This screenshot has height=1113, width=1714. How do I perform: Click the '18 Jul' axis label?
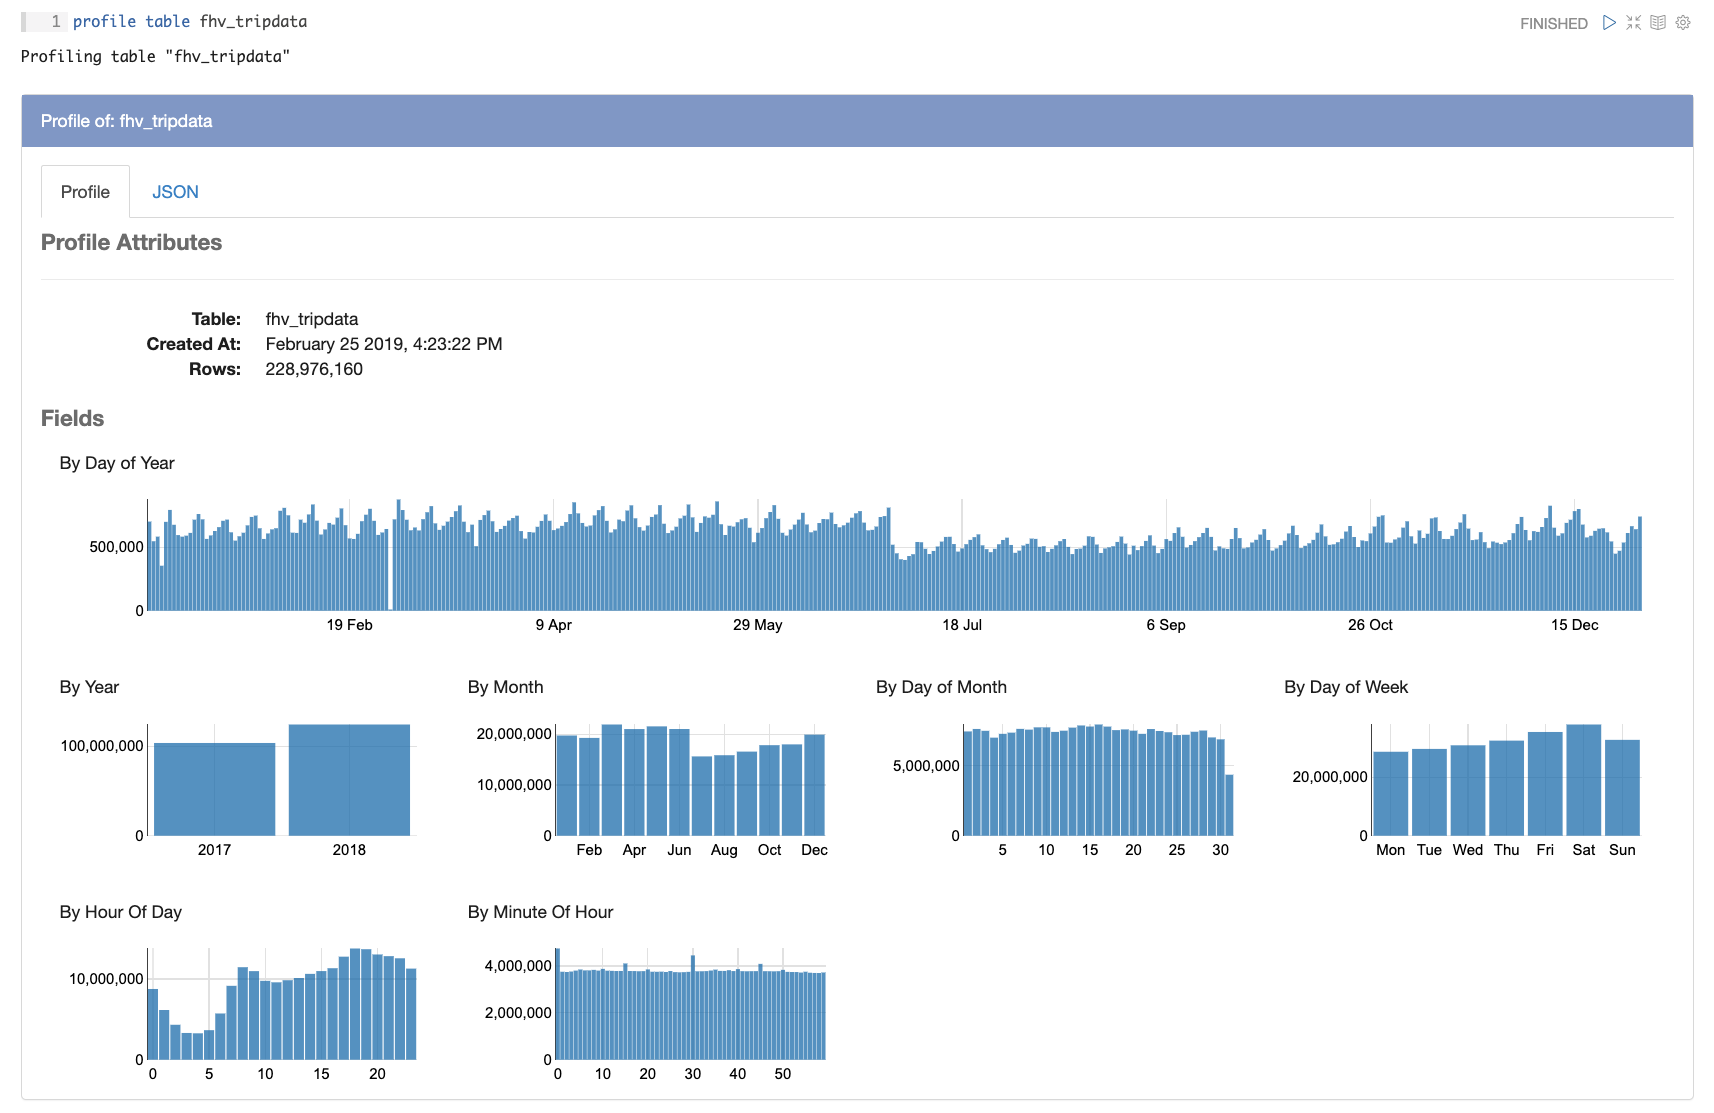tap(962, 625)
